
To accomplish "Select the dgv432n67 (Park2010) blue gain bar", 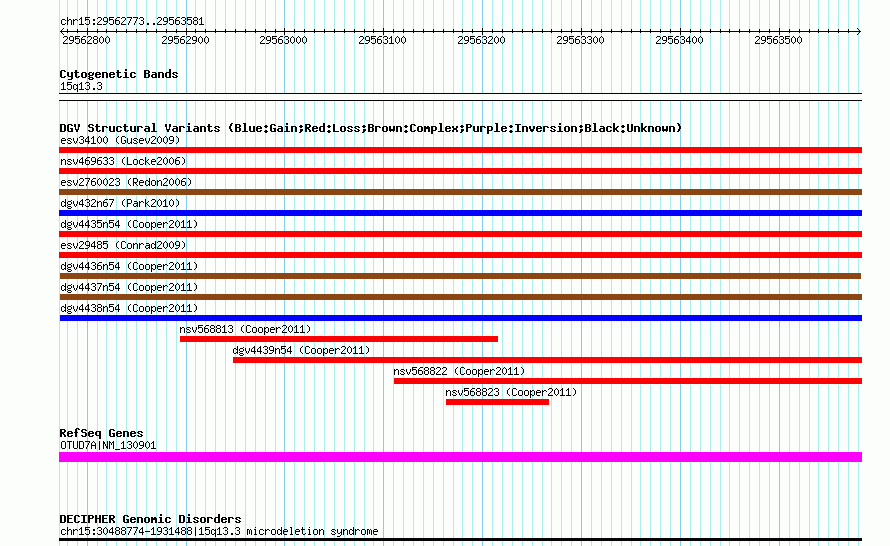I will (x=460, y=213).
